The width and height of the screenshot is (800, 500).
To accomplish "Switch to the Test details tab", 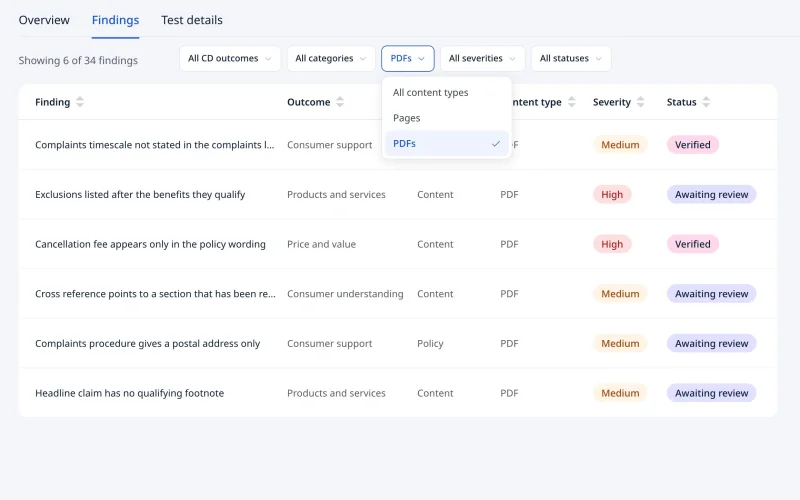I will pyautogui.click(x=192, y=20).
